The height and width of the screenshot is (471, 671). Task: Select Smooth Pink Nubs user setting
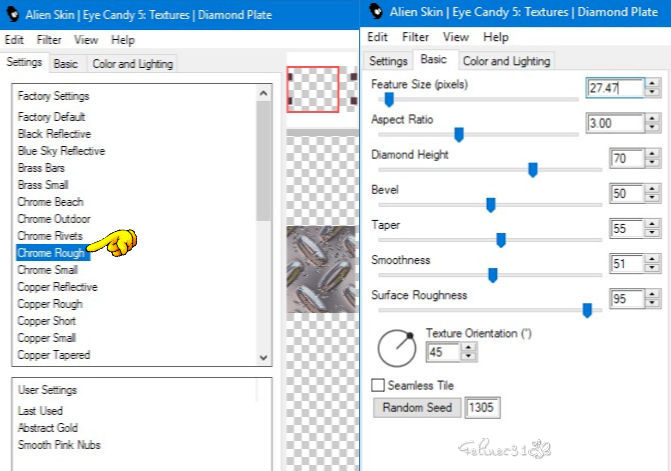pos(59,445)
